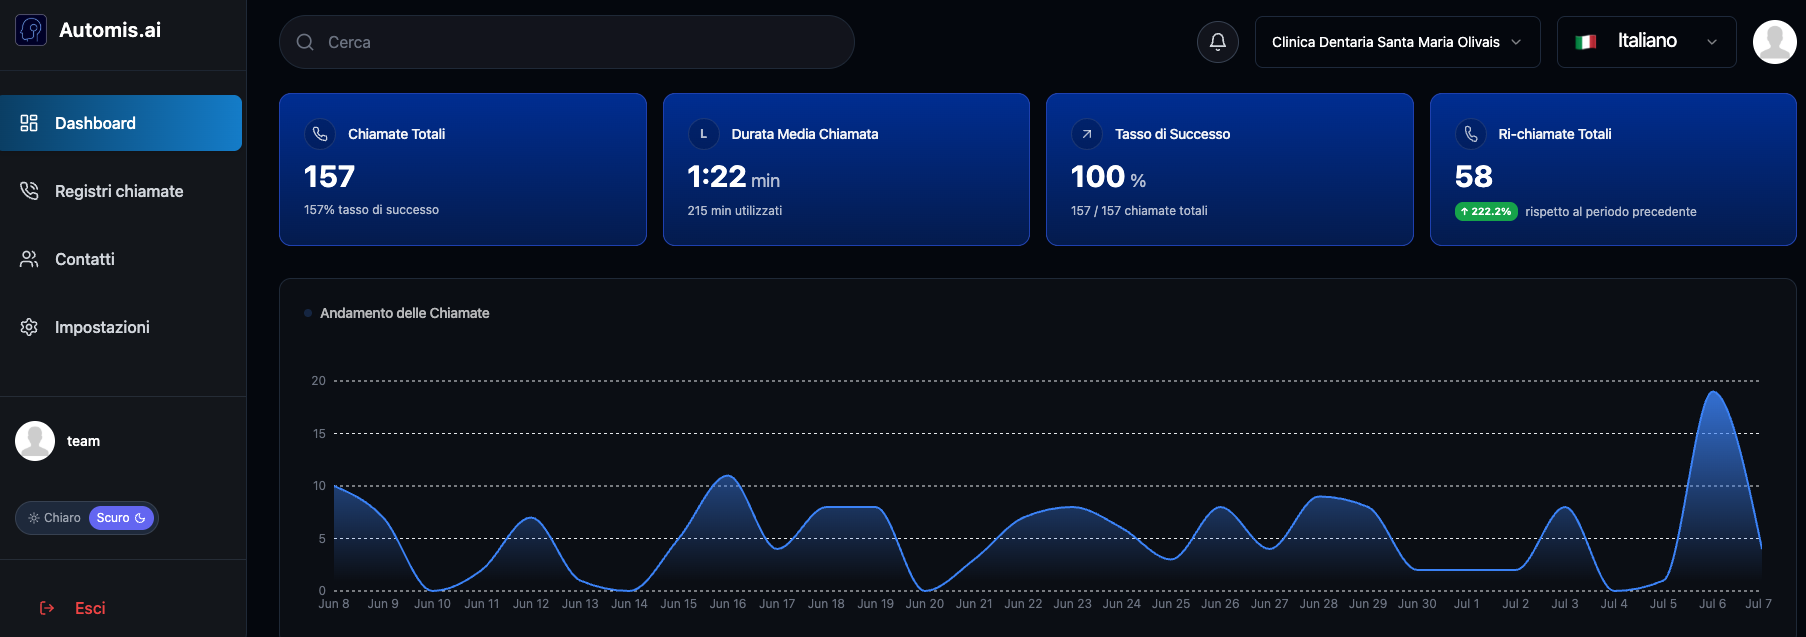Click the 215 min utilizzati text

(735, 211)
